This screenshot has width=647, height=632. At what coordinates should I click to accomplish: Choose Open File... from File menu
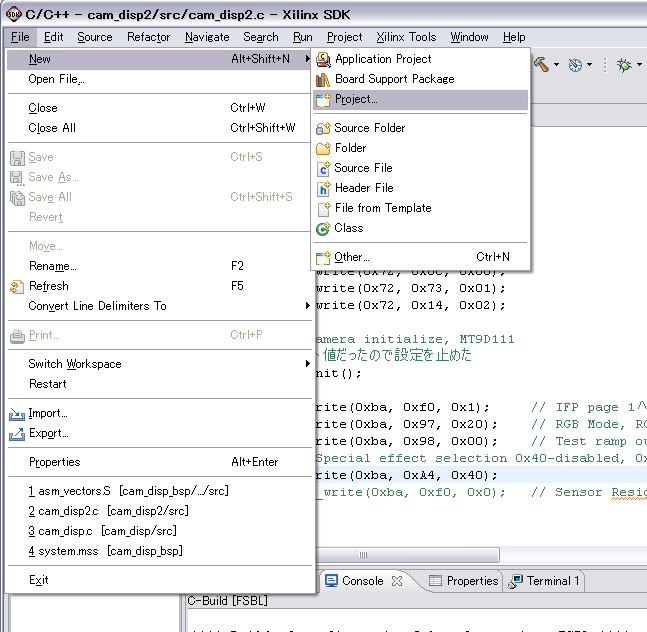click(159, 79)
